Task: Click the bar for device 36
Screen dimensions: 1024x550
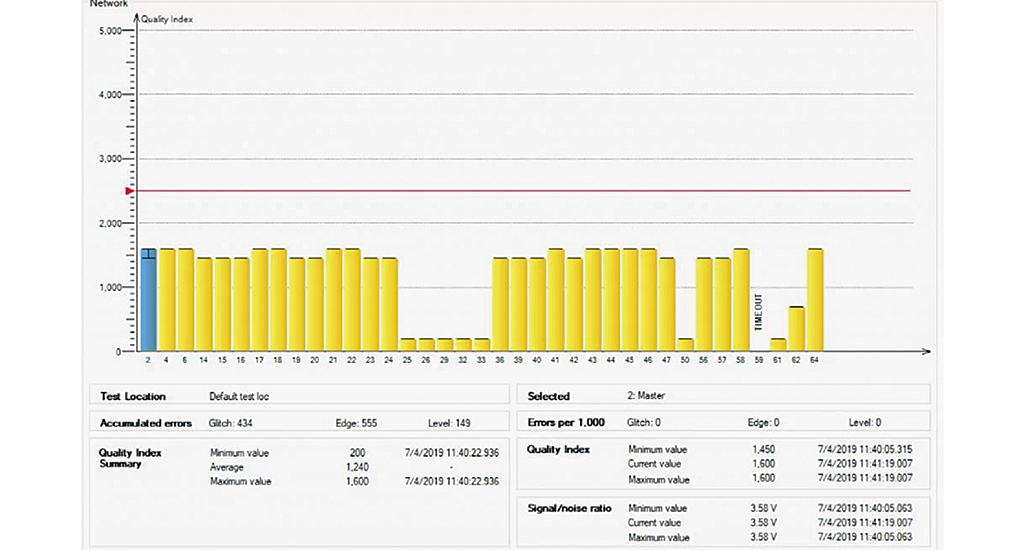Action: pyautogui.click(x=500, y=304)
